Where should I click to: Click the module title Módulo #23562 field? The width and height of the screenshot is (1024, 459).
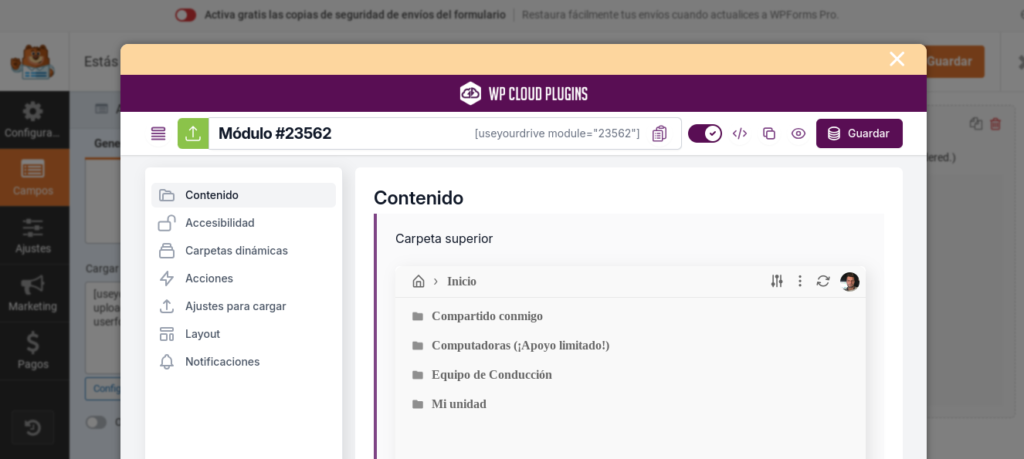(275, 134)
